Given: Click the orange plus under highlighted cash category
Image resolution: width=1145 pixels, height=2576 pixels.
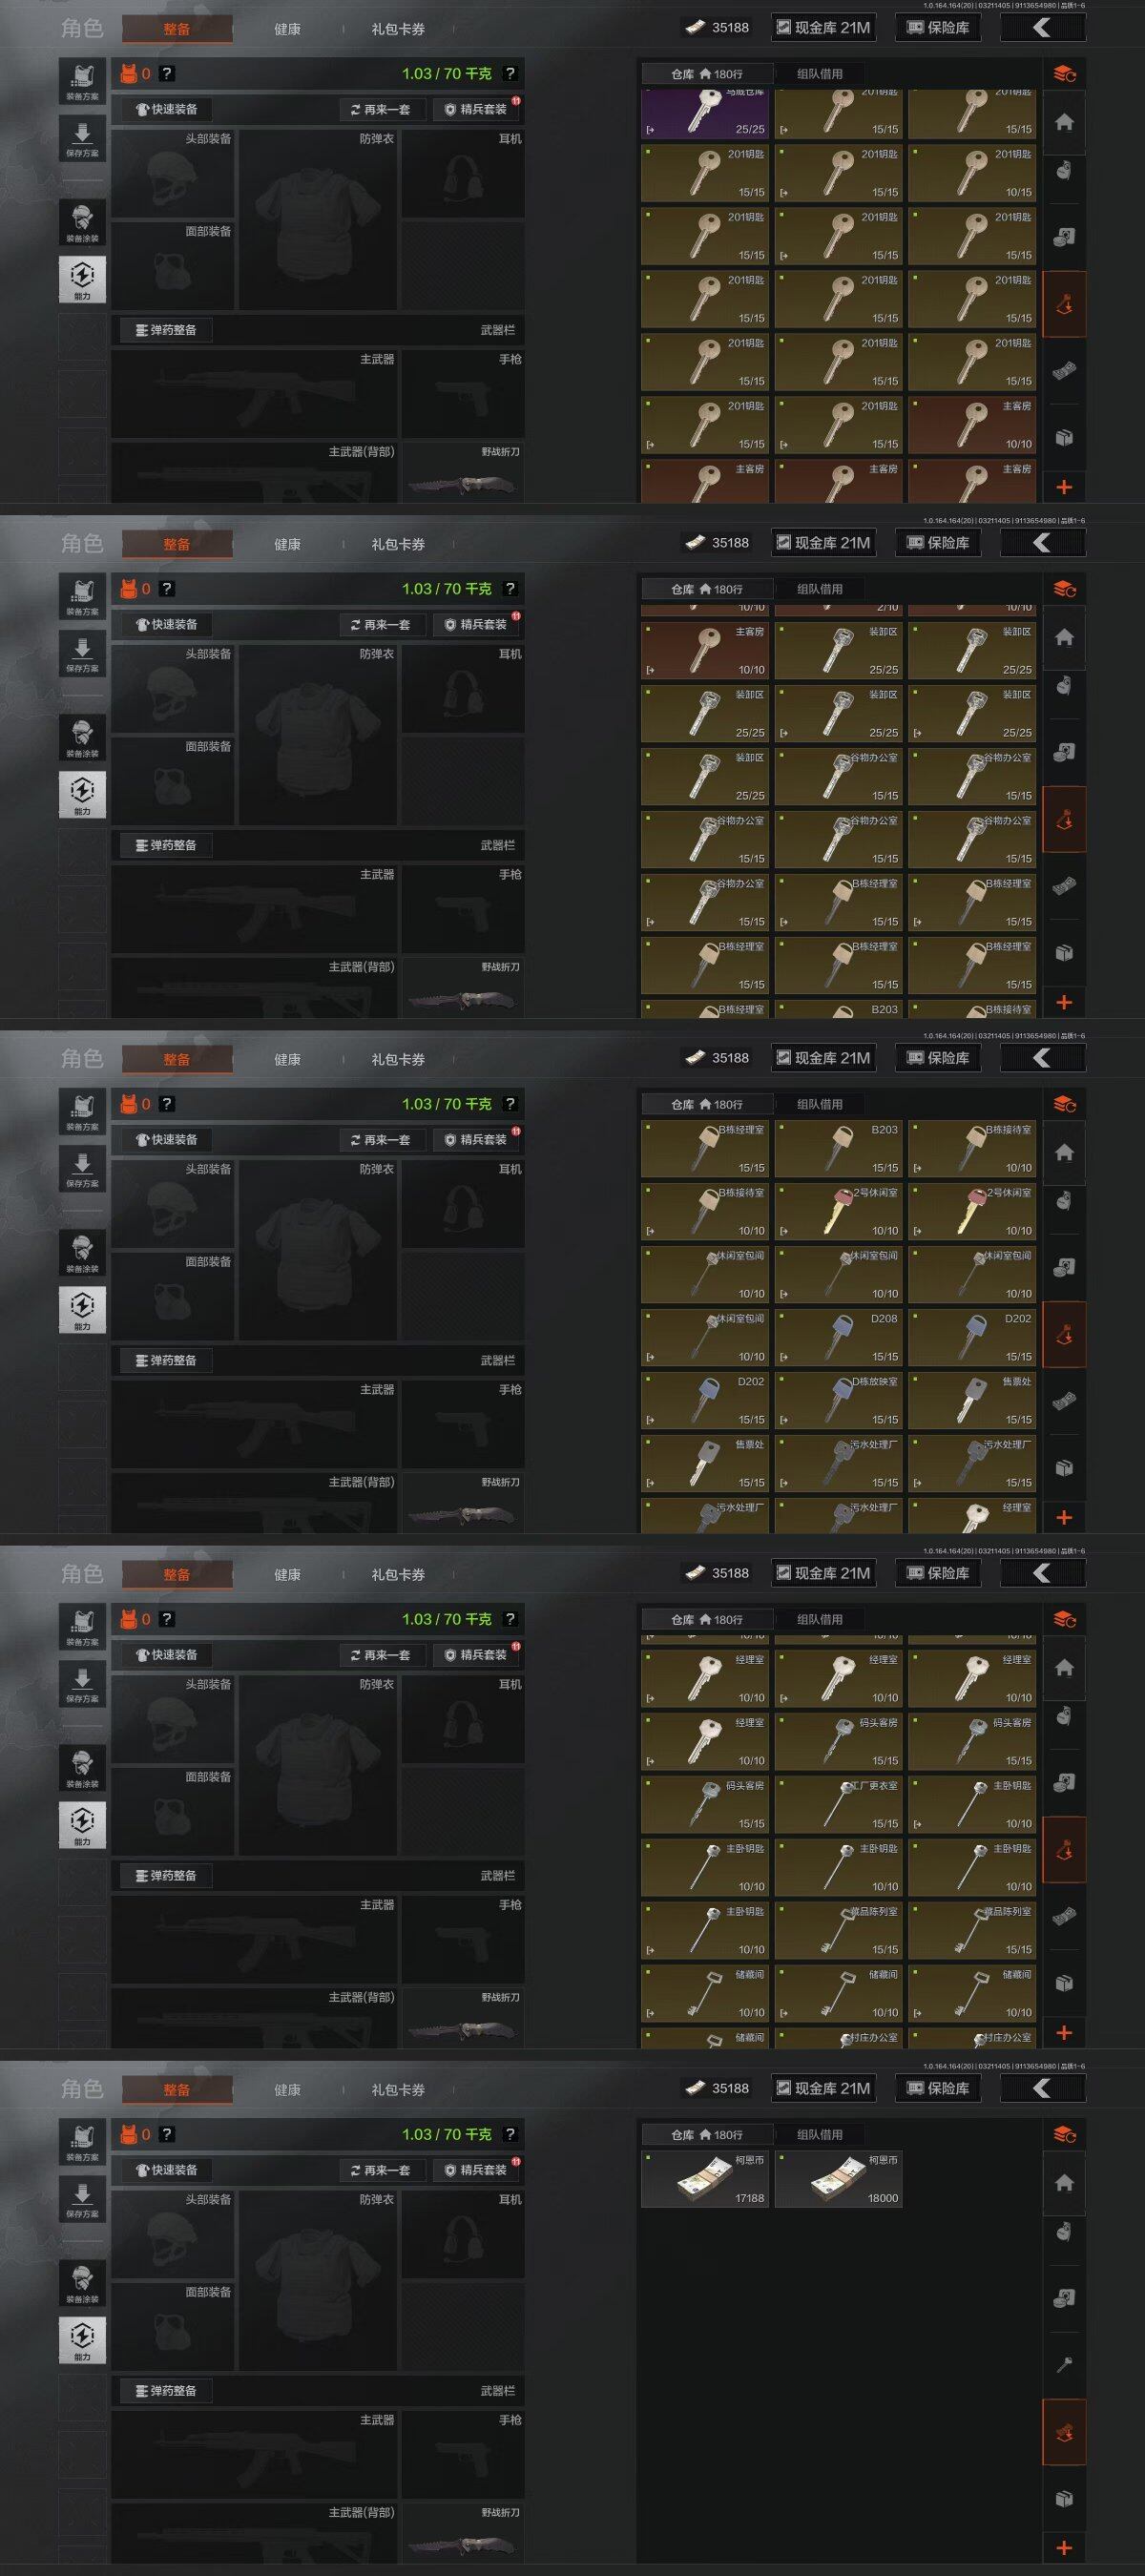Looking at the screenshot, I should tap(1064, 2547).
